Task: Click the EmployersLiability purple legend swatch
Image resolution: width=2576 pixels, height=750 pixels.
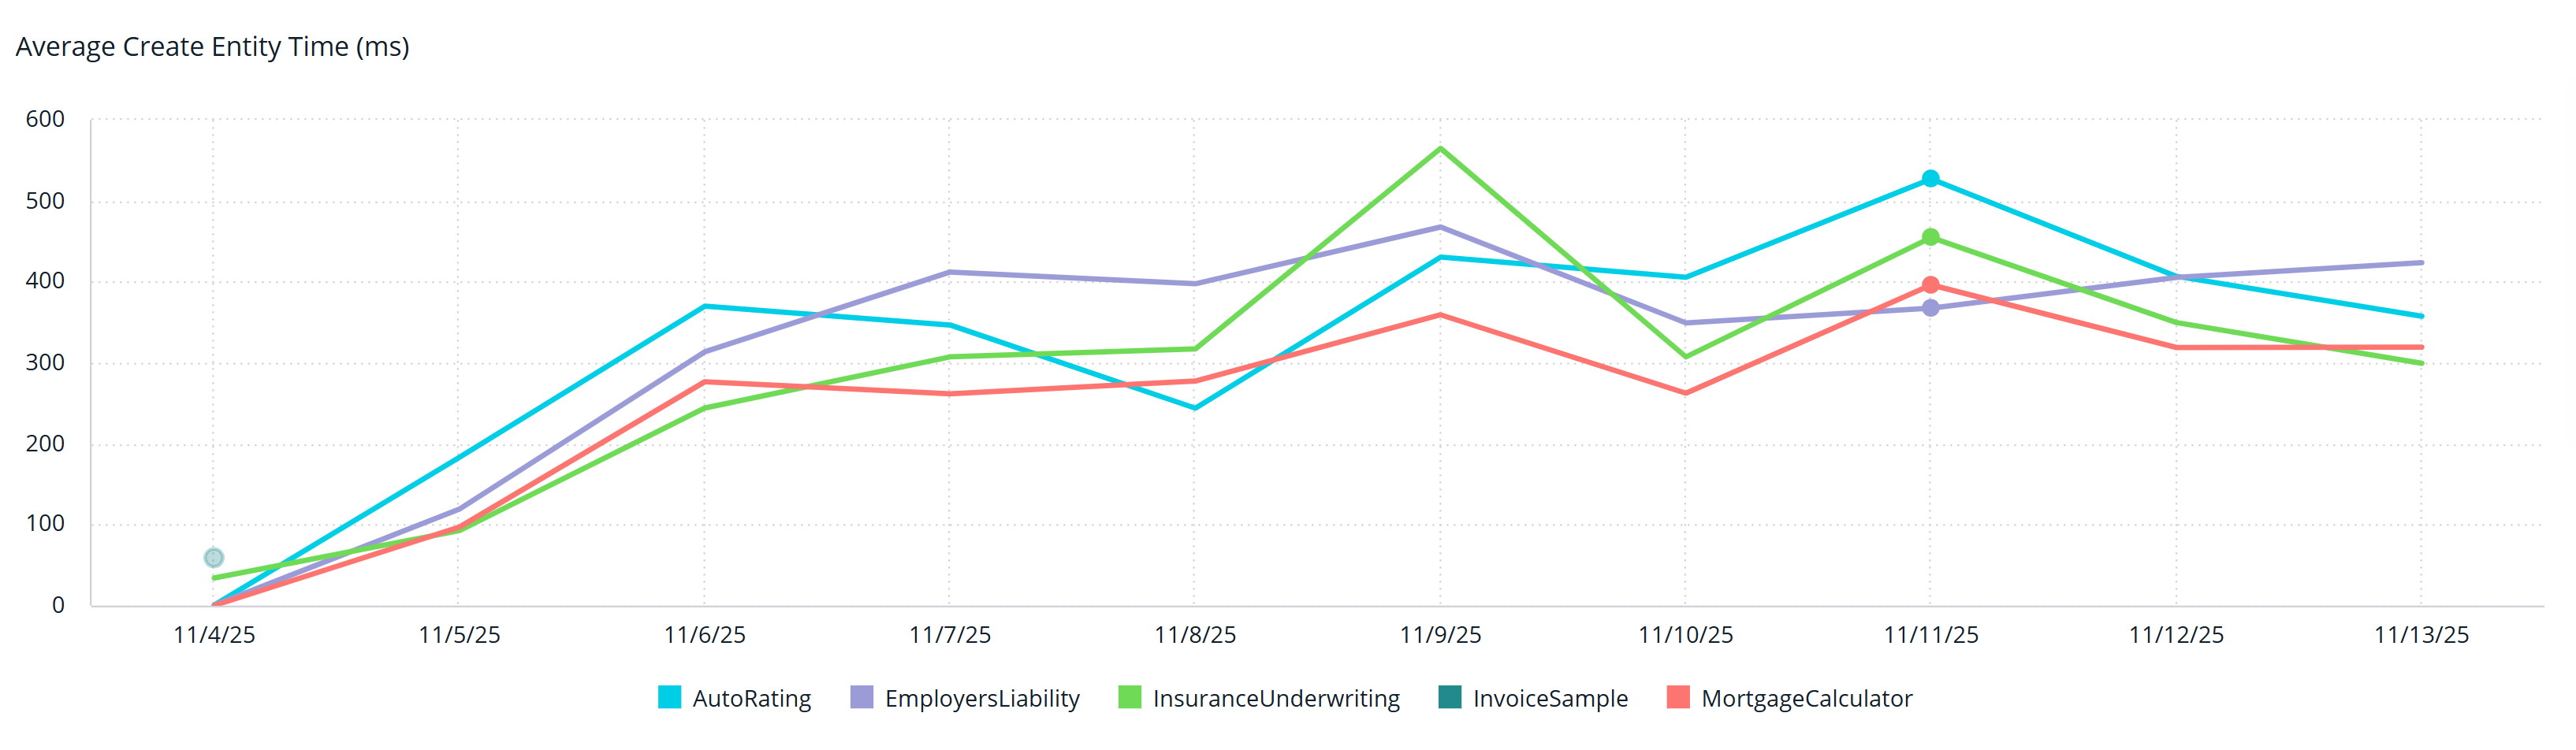Action: click(x=861, y=697)
